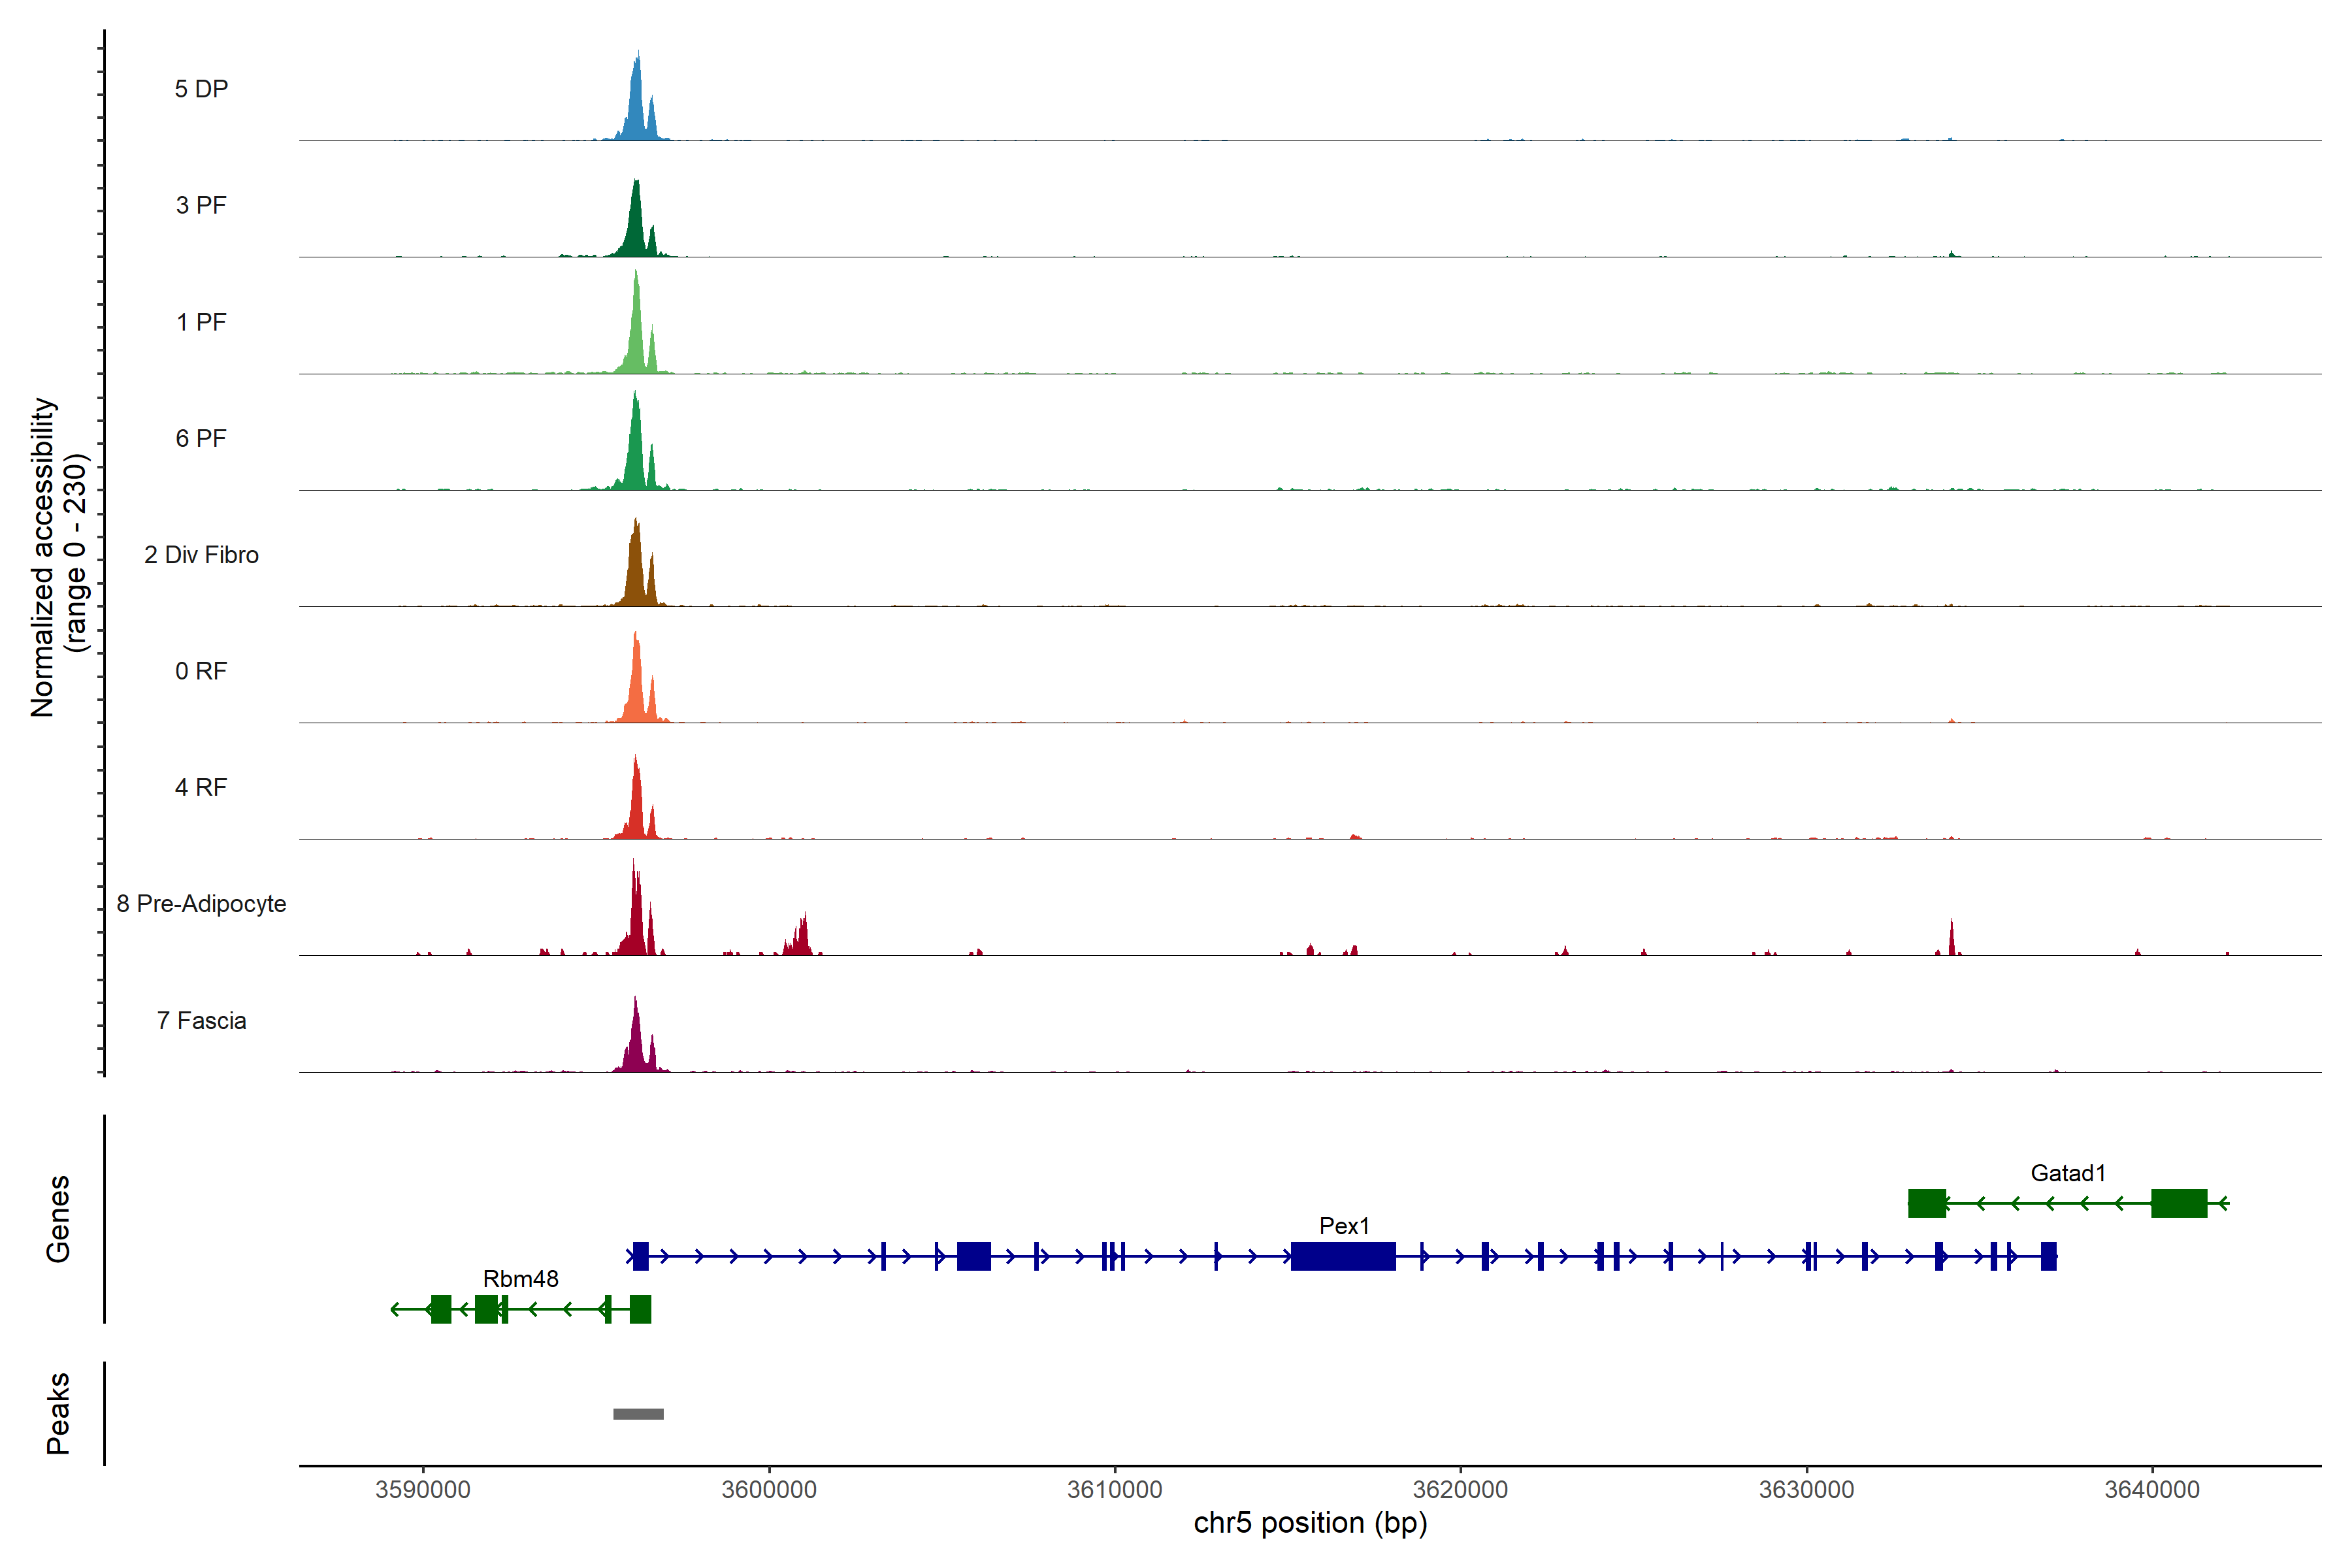Viewport: 2352px width, 1568px height.
Task: Click the first Pex1 exon at gene start
Action: [641, 1256]
